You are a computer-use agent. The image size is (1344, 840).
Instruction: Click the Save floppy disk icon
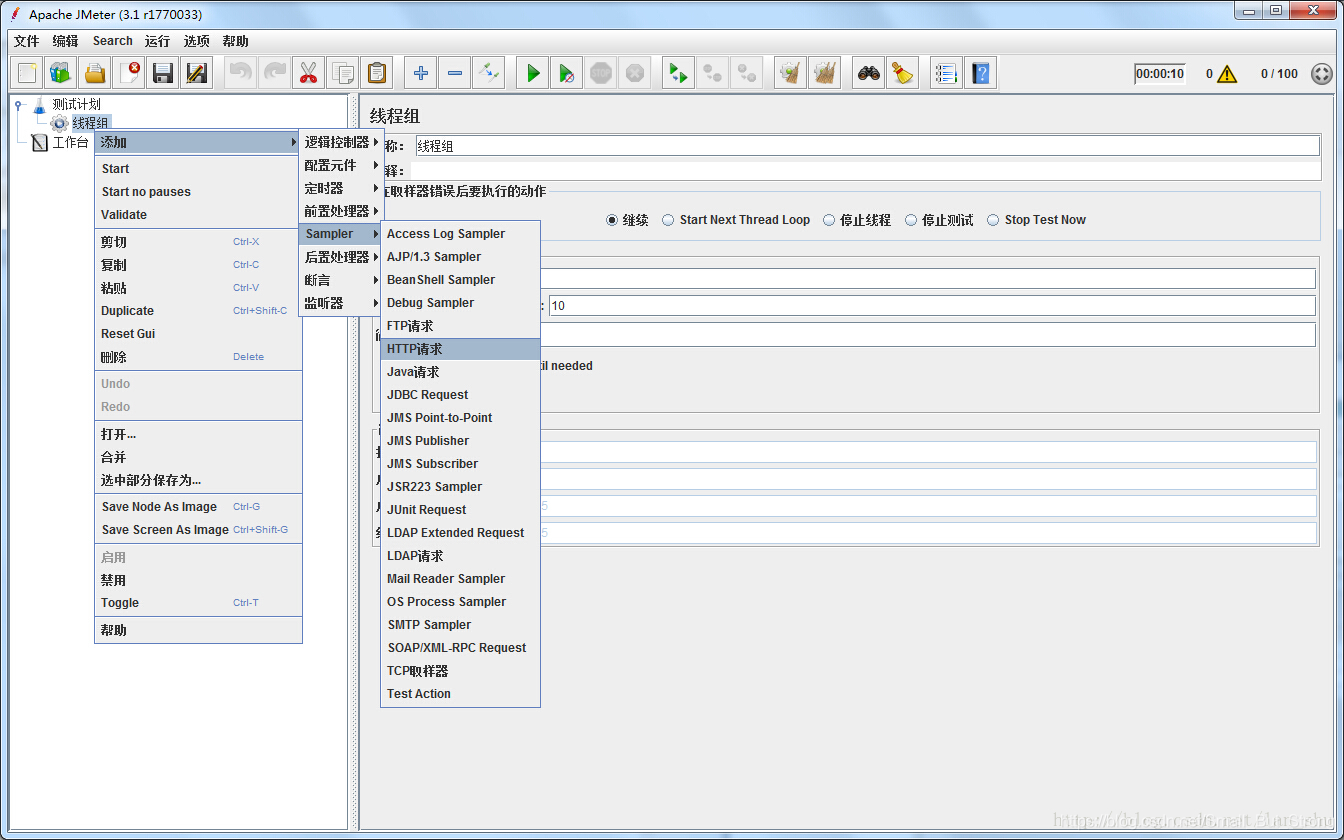point(163,73)
